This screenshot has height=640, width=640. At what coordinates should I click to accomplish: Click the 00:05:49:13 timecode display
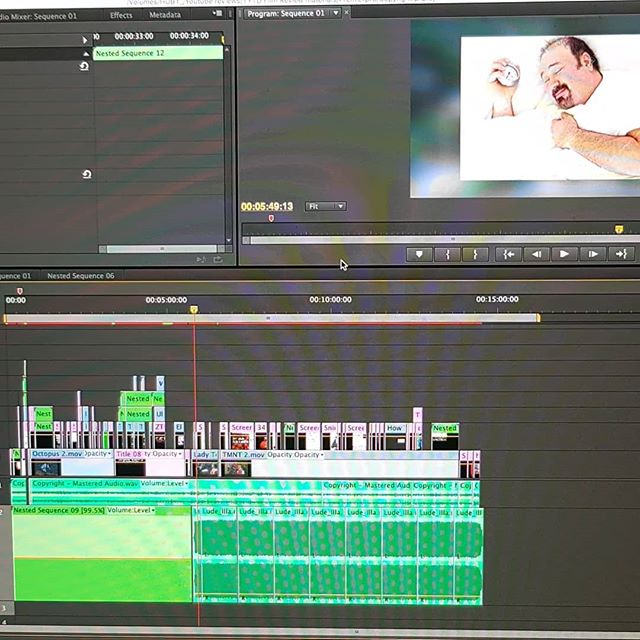[x=266, y=206]
